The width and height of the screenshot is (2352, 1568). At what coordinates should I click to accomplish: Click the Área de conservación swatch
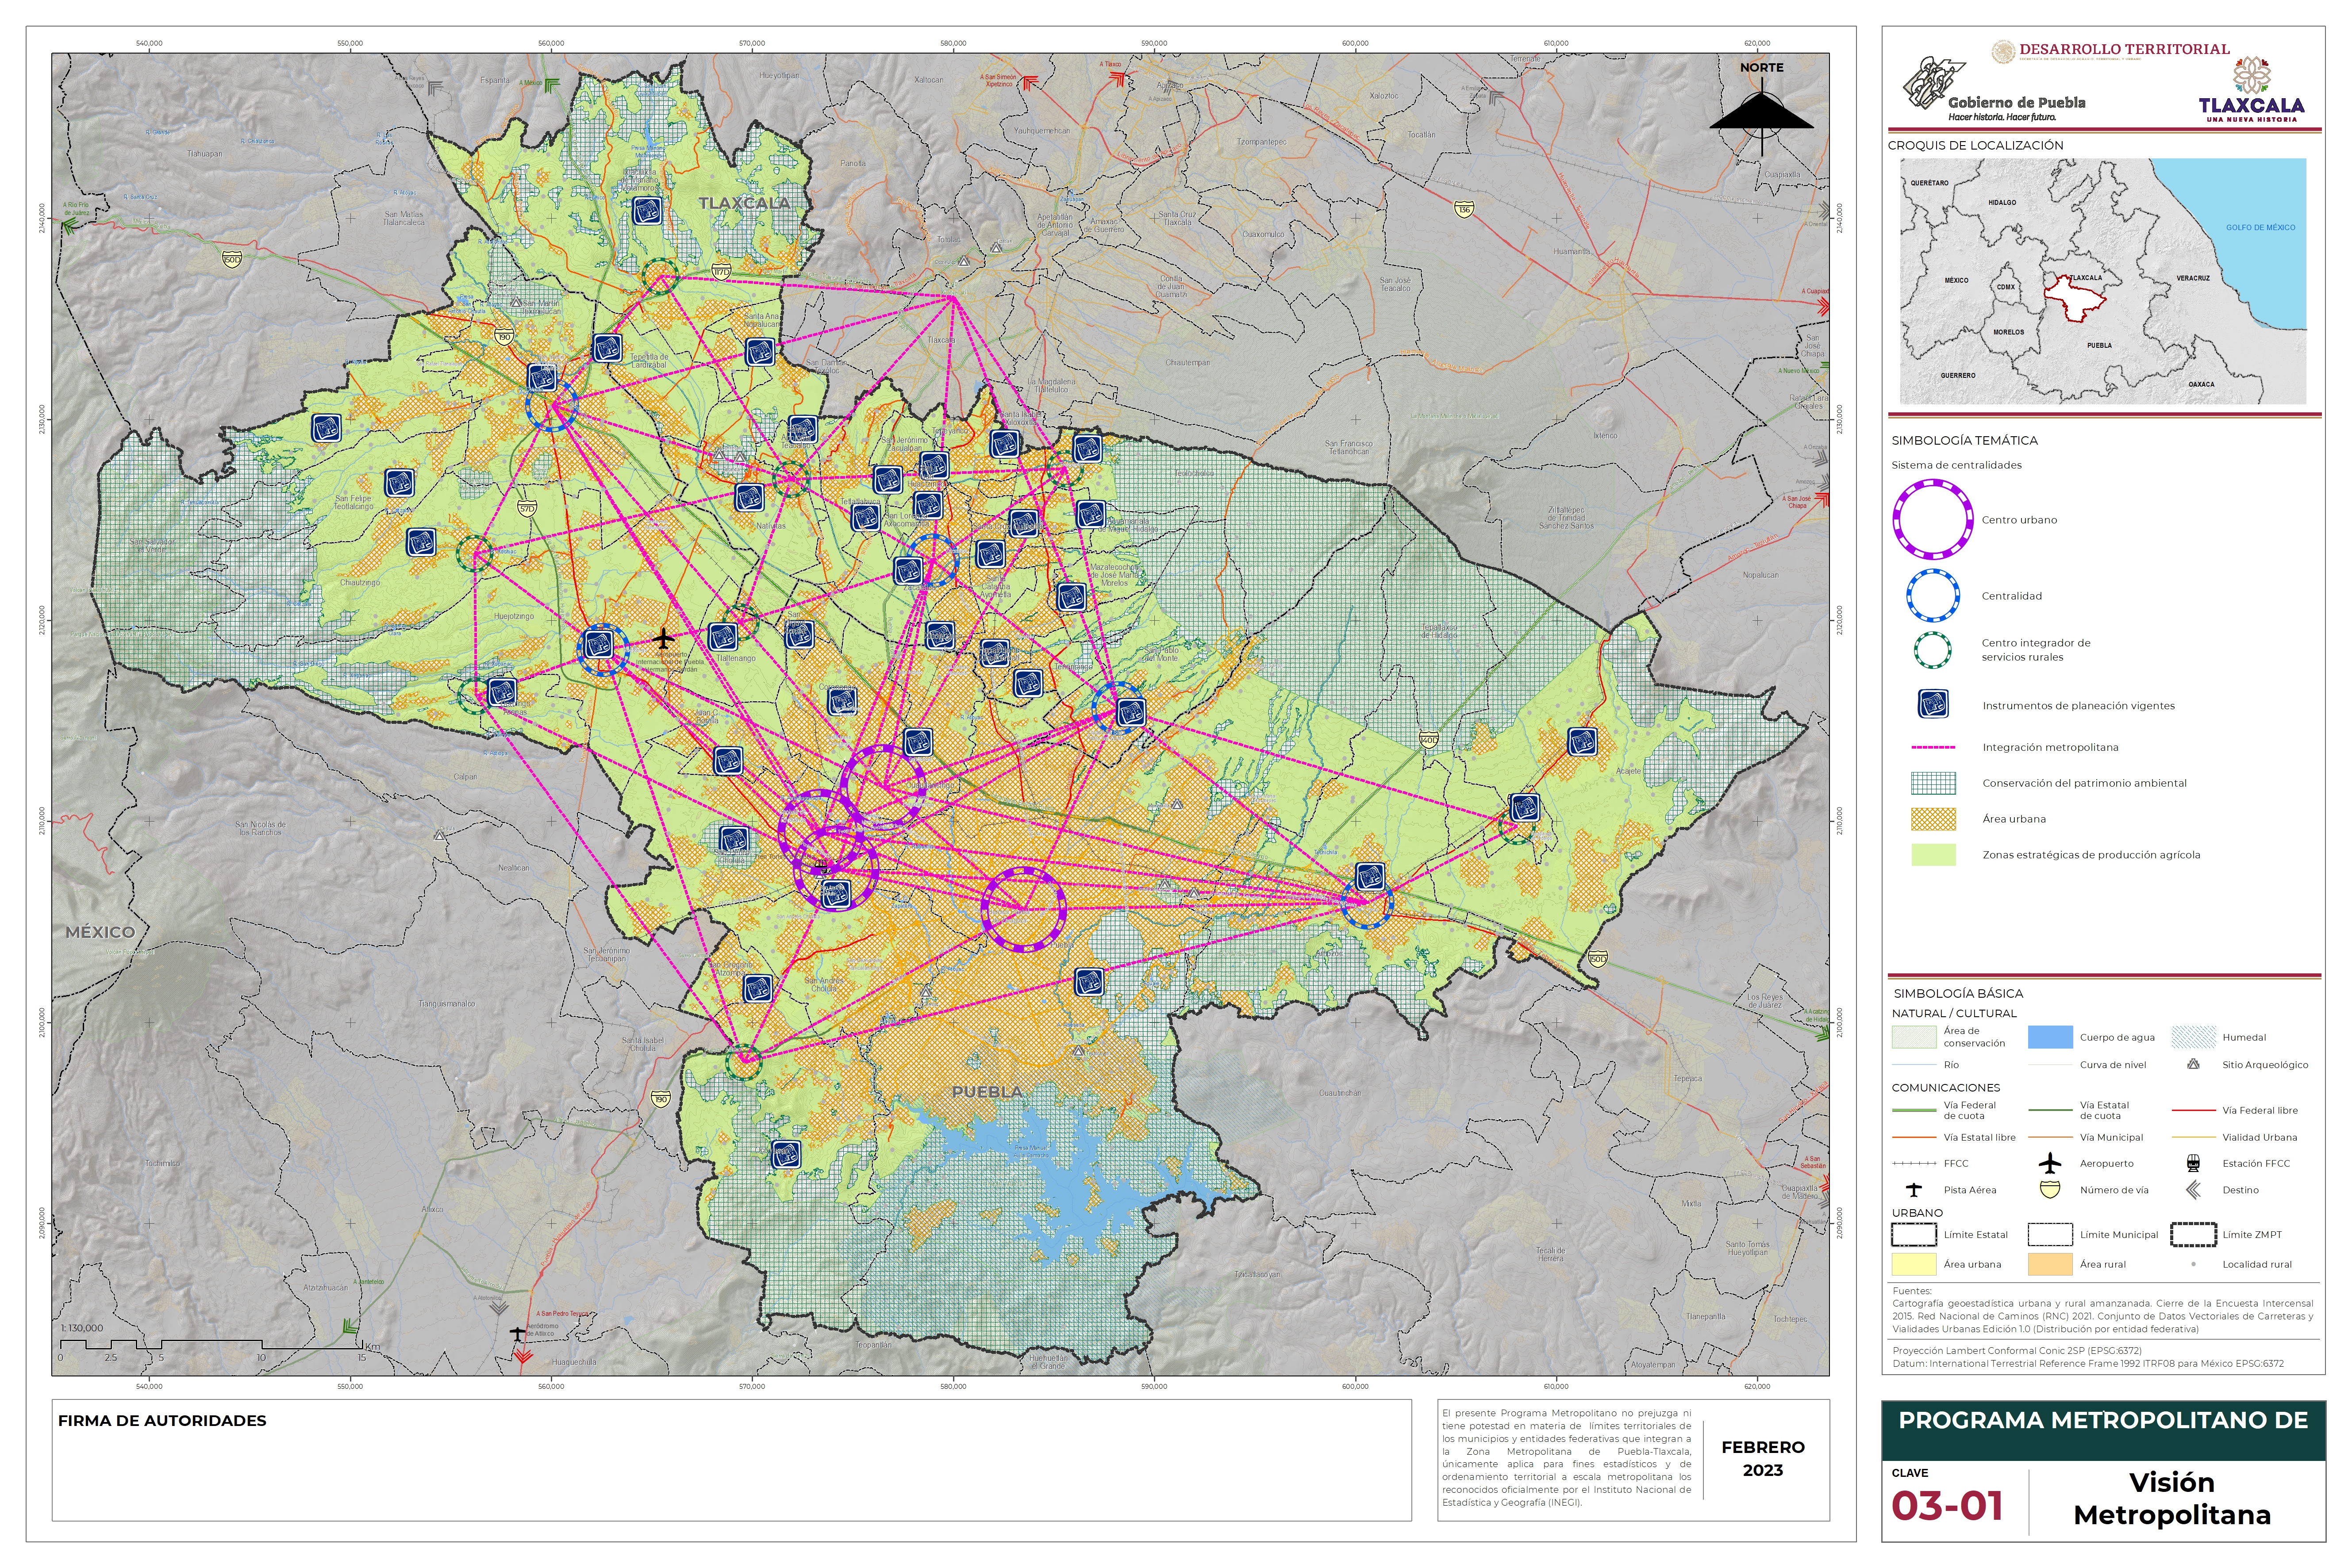pyautogui.click(x=1914, y=1037)
